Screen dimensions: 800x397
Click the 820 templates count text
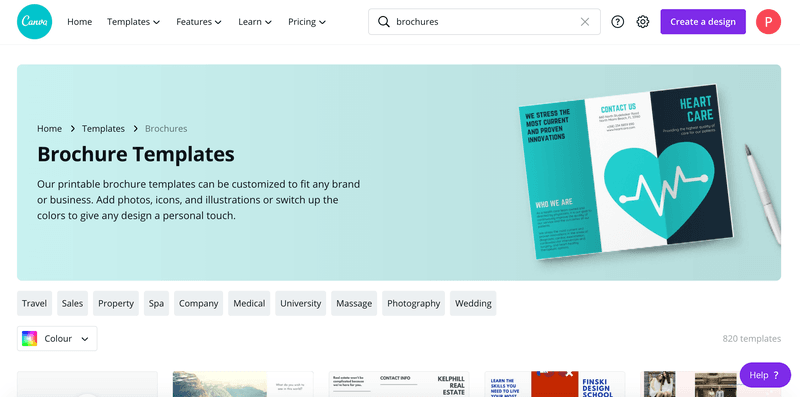pos(752,338)
